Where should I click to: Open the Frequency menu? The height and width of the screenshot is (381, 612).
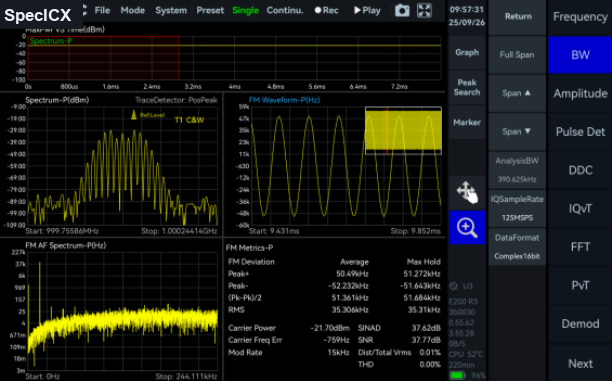tap(580, 17)
